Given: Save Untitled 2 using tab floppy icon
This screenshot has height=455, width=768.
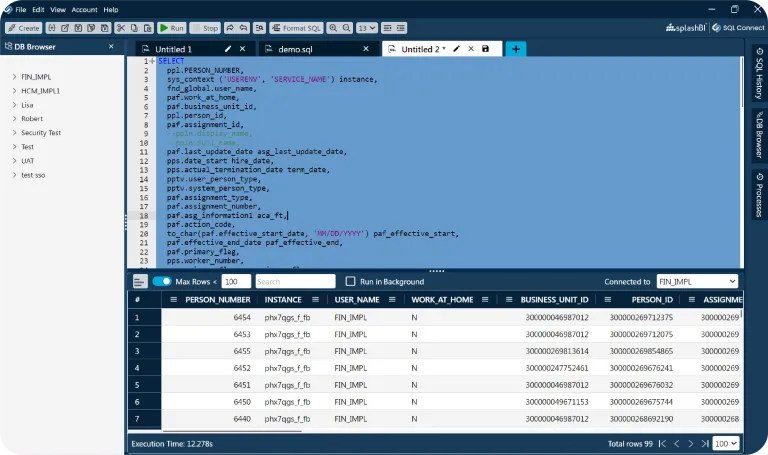Looking at the screenshot, I should (x=485, y=49).
